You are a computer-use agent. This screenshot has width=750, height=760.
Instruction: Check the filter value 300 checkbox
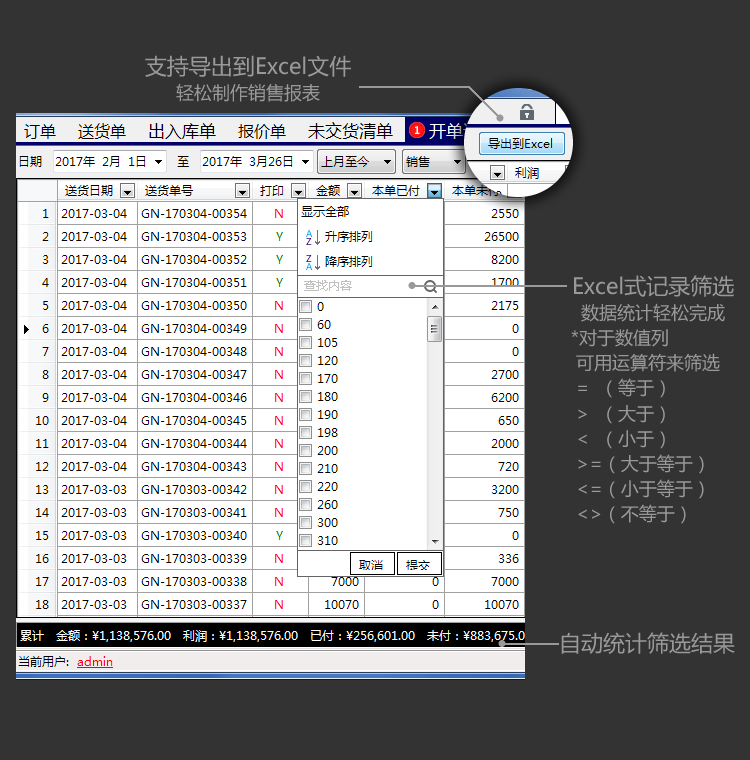306,522
